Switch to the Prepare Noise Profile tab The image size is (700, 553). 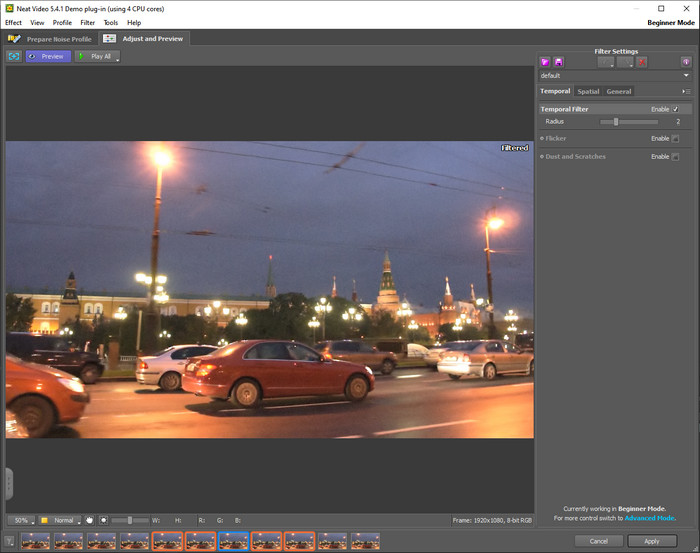(50, 39)
